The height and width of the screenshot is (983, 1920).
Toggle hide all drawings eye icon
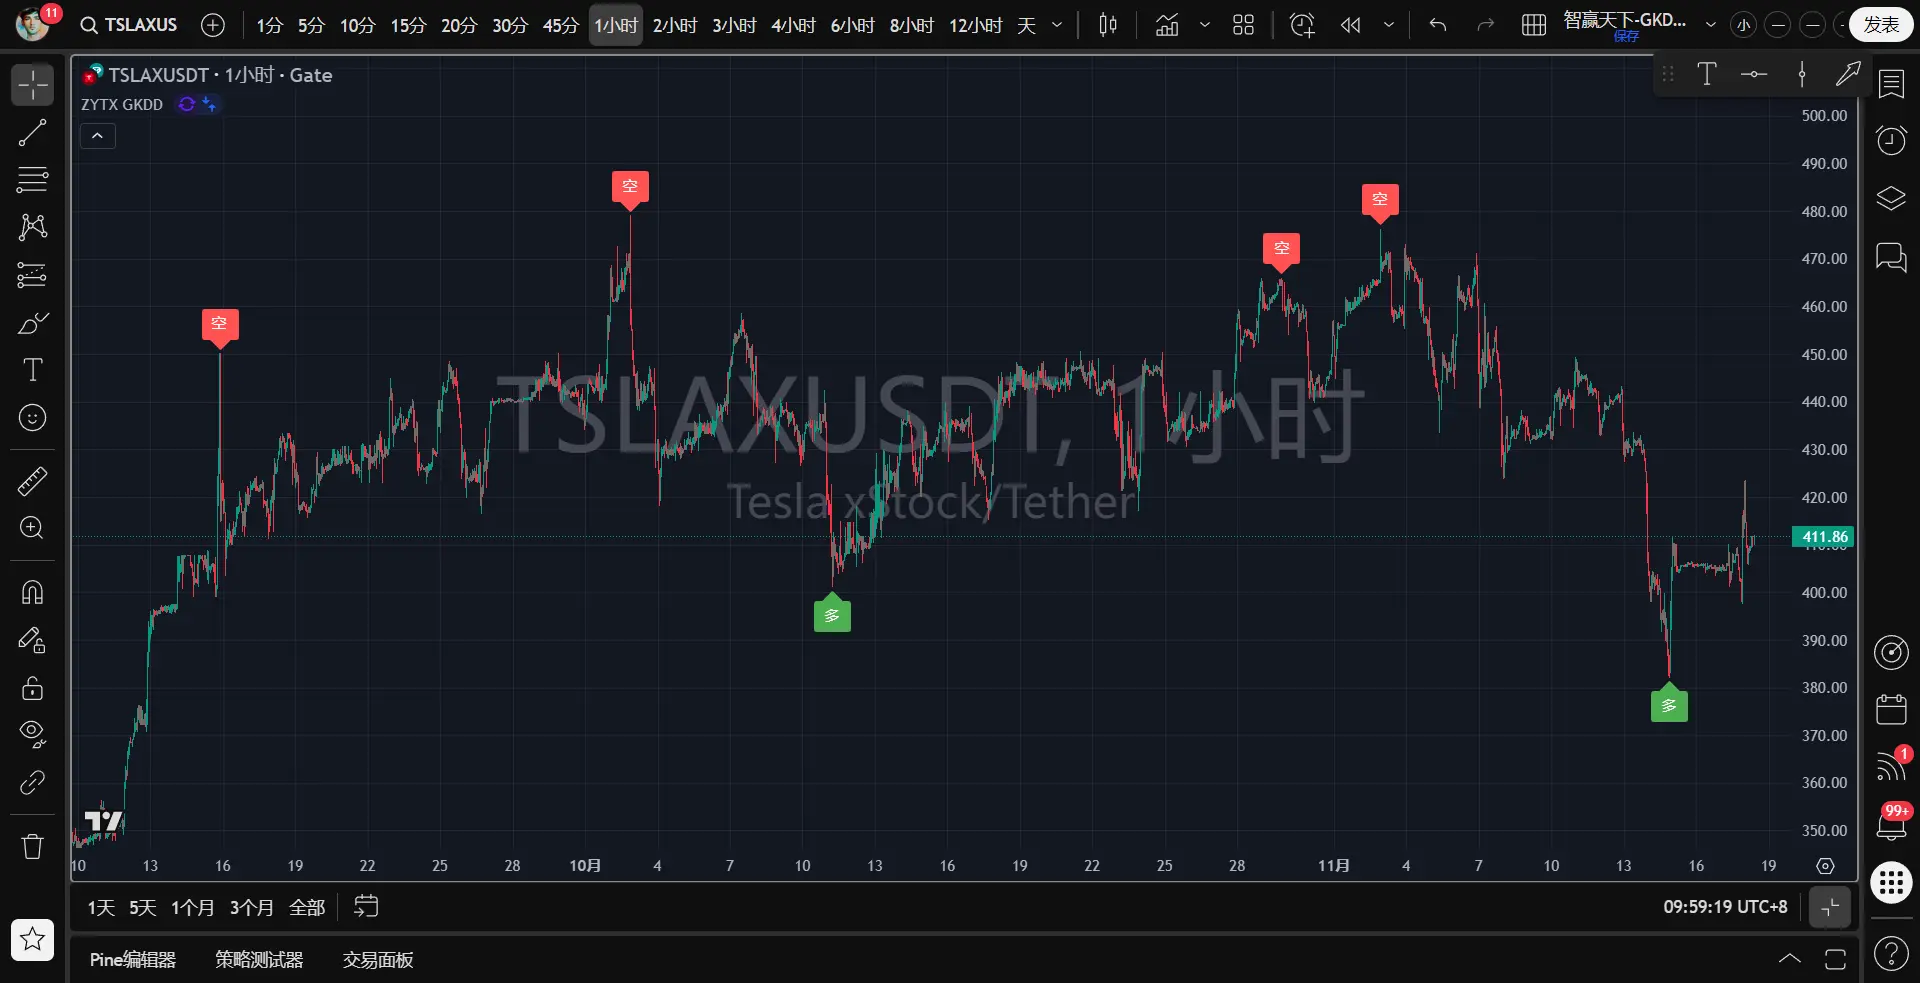(32, 735)
